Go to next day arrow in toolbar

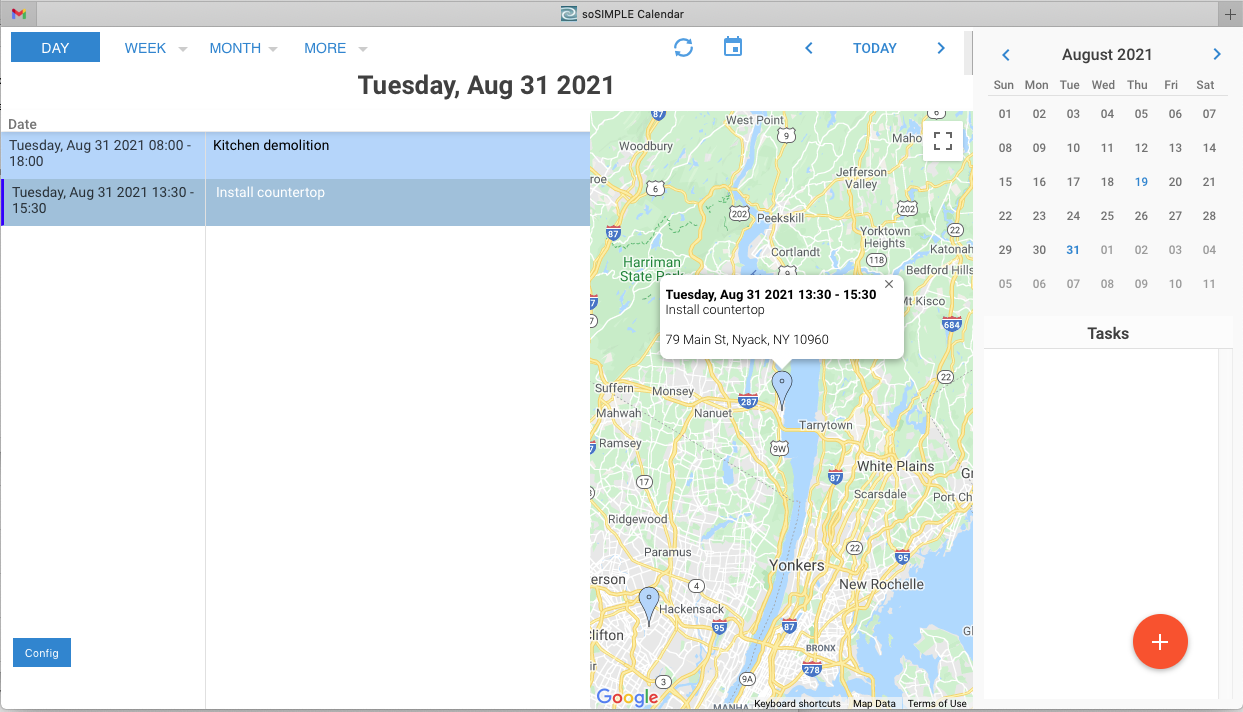click(941, 48)
